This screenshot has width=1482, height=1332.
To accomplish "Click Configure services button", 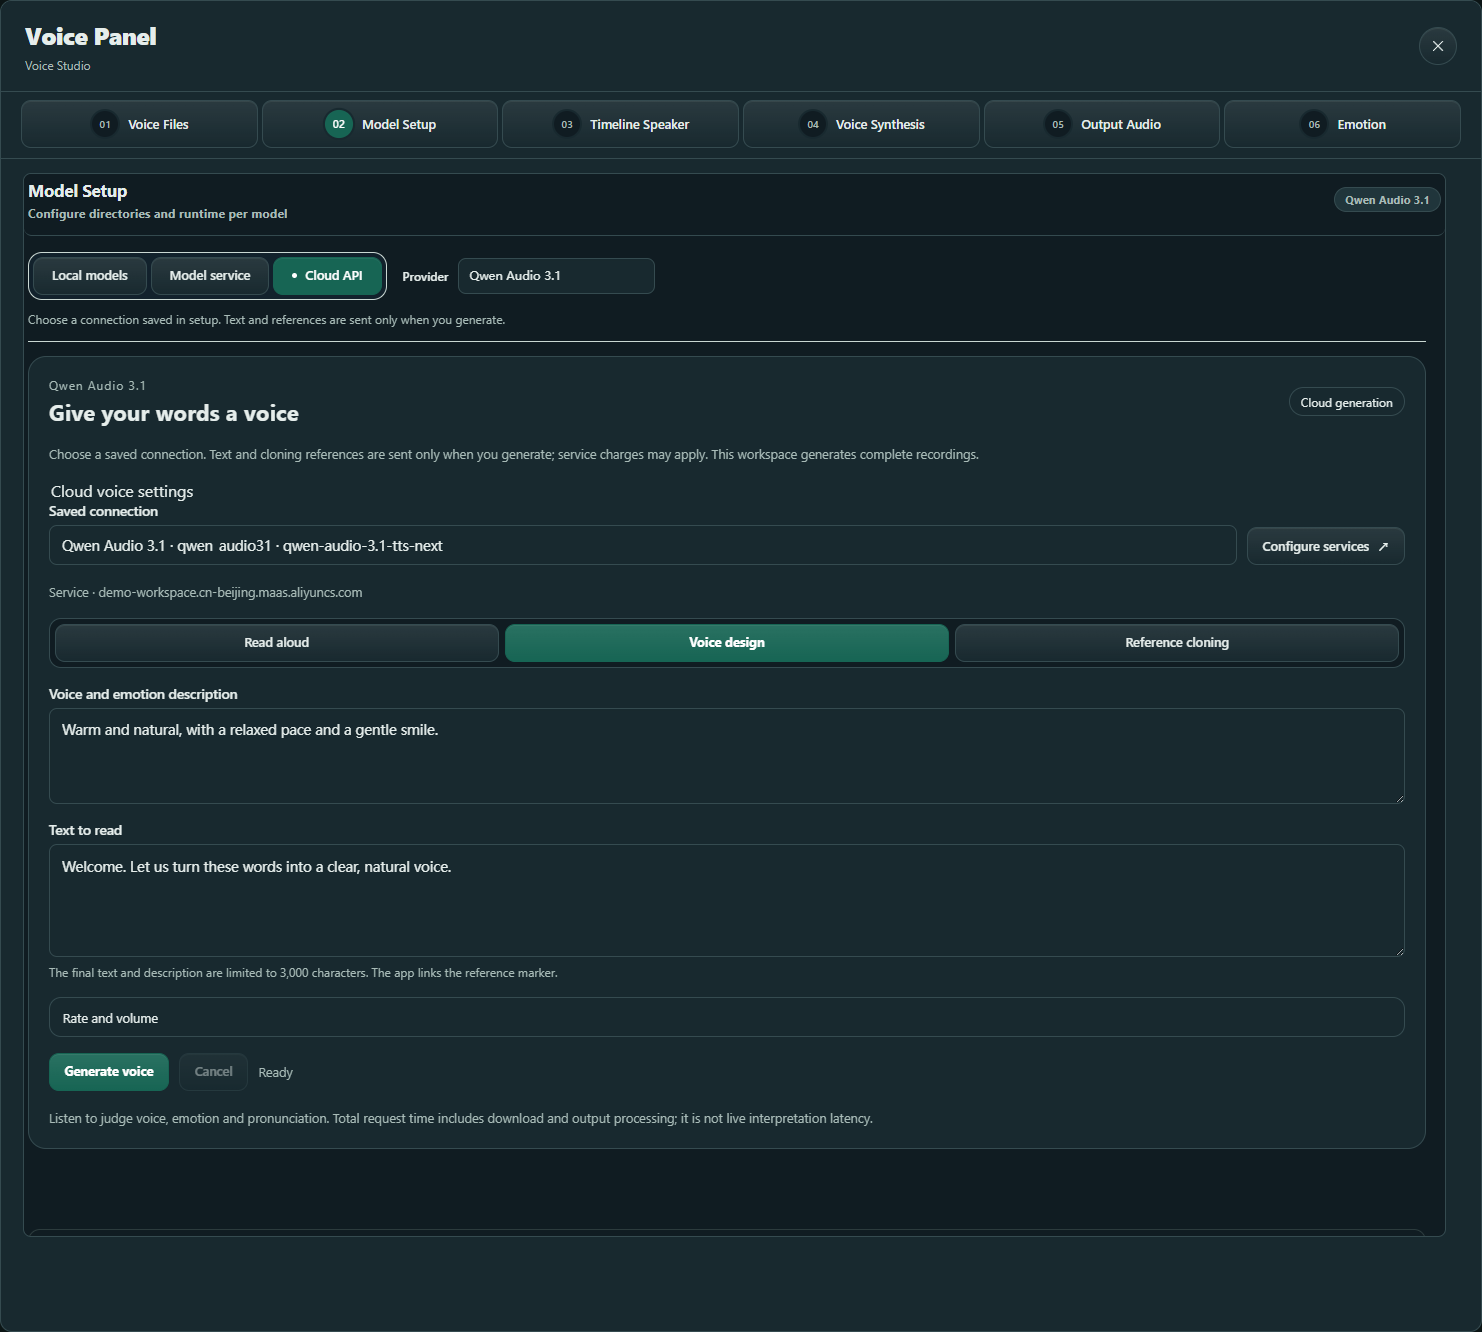I will (x=1325, y=546).
